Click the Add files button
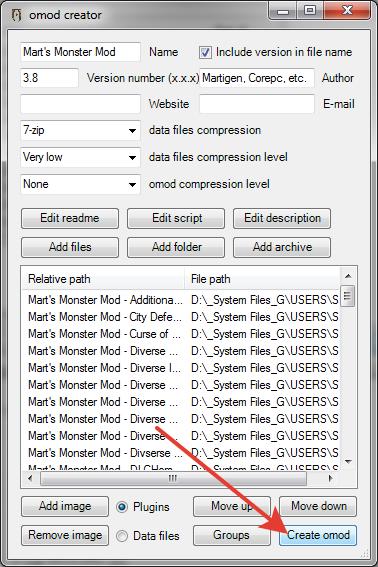The width and height of the screenshot is (378, 567). pyautogui.click(x=70, y=247)
